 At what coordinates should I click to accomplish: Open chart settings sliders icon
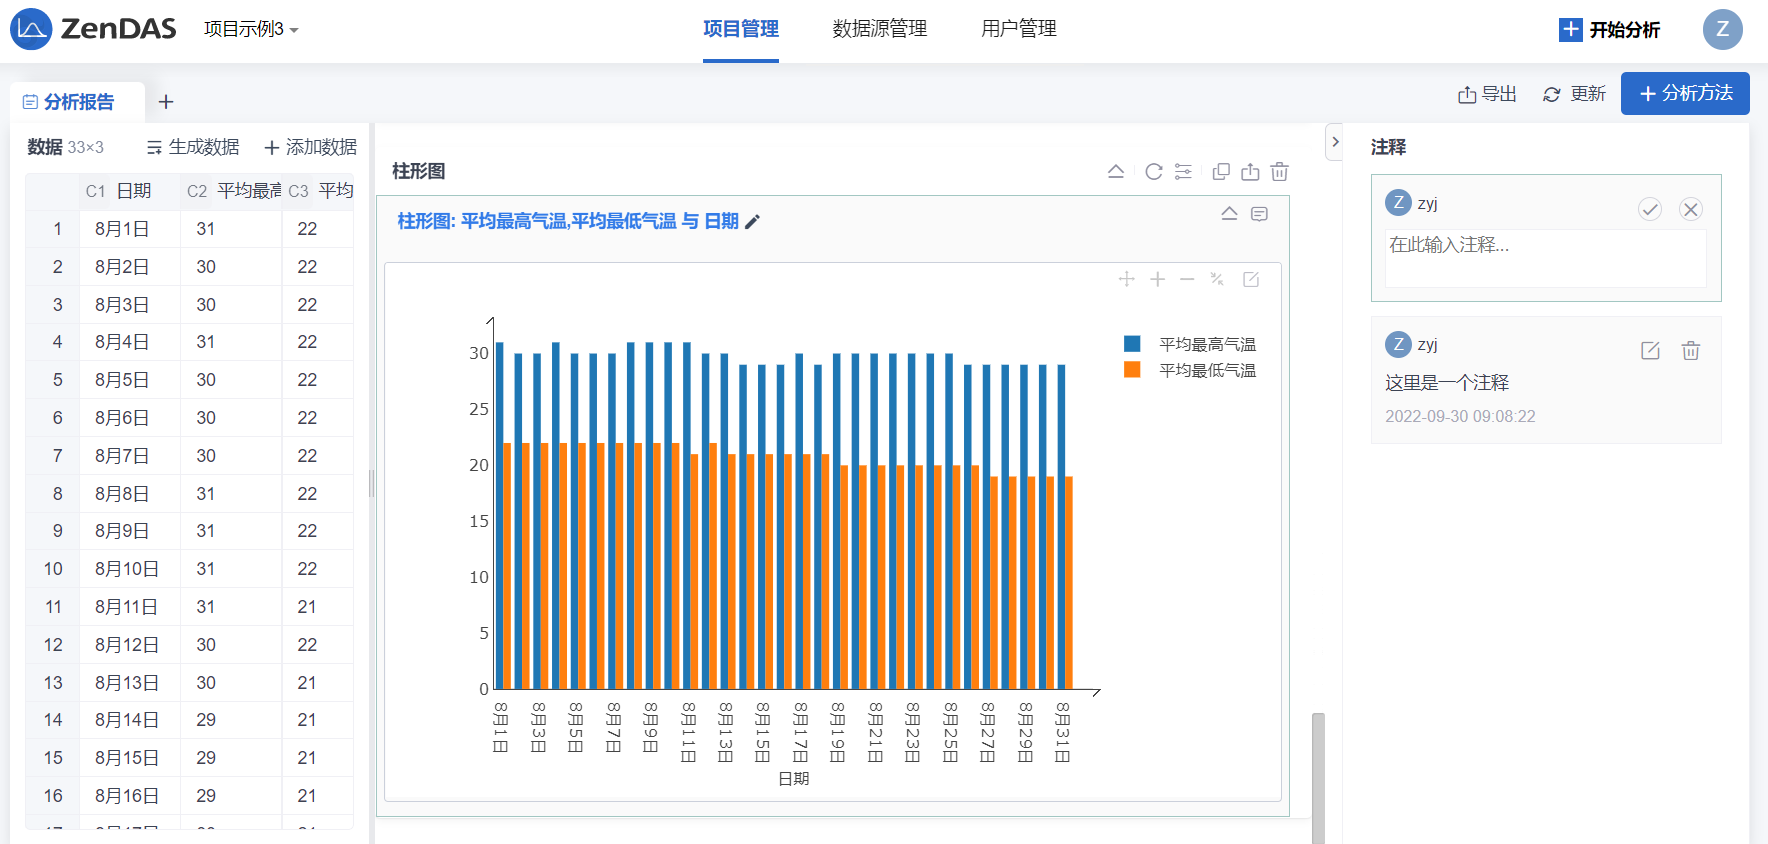click(1183, 172)
